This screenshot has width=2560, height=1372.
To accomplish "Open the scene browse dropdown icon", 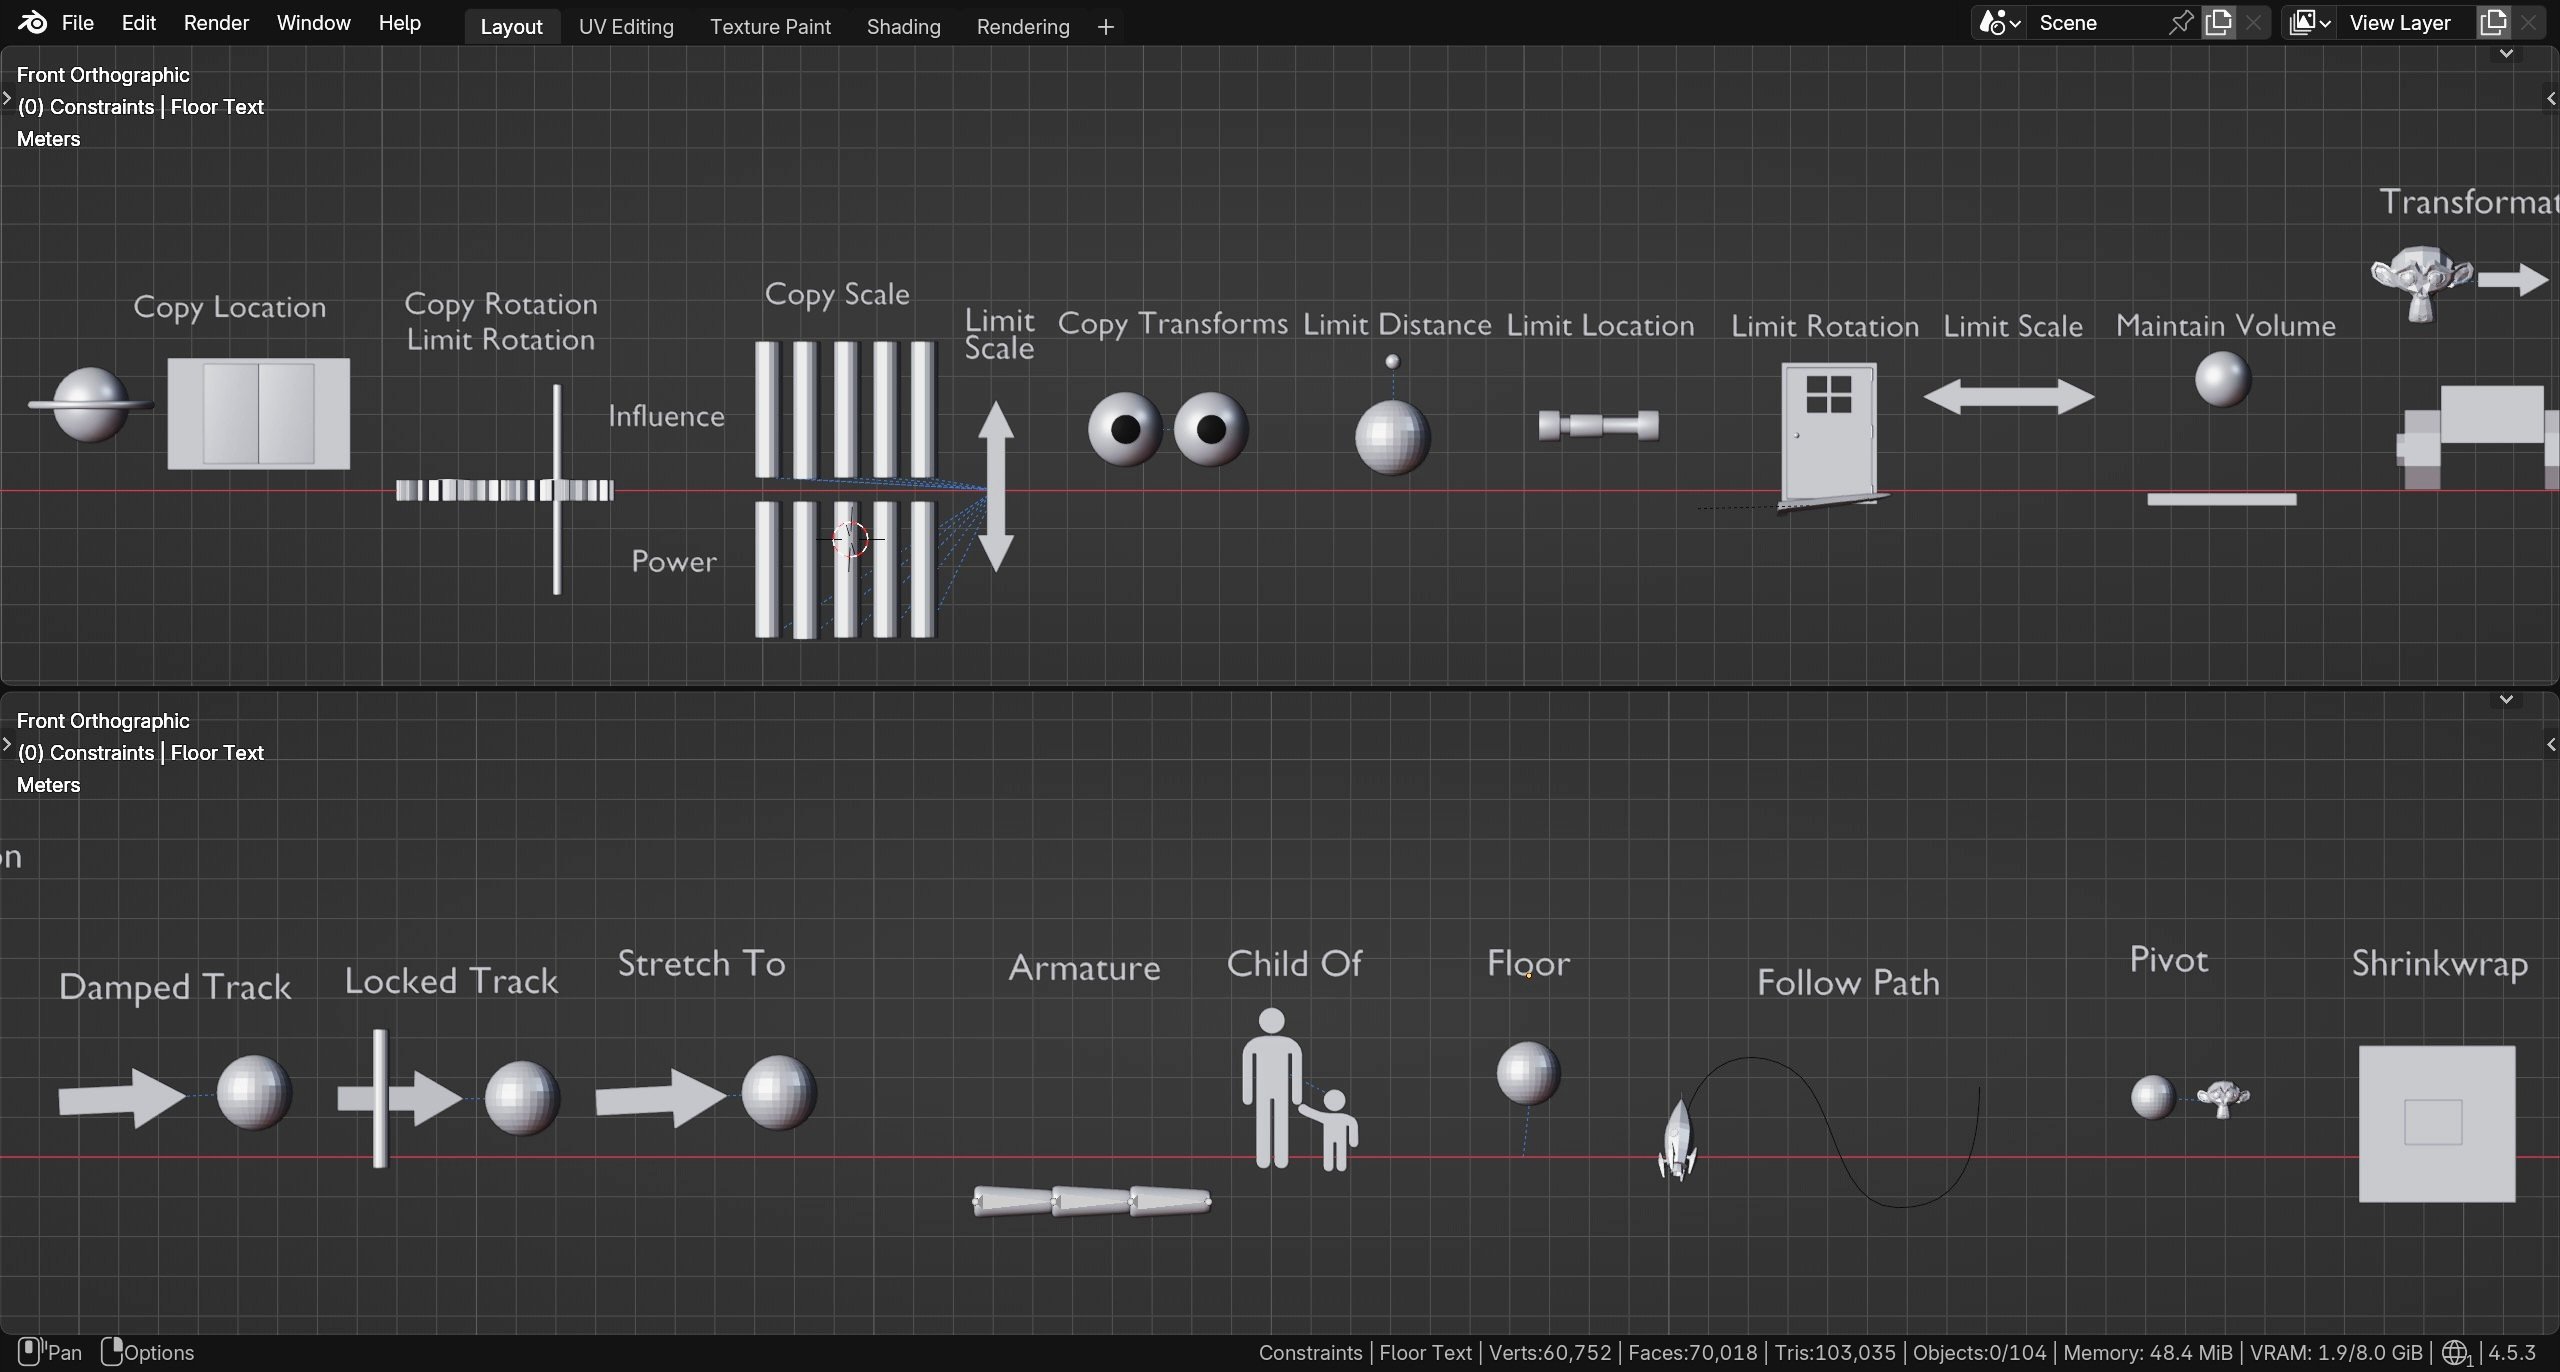I will coord(1999,23).
